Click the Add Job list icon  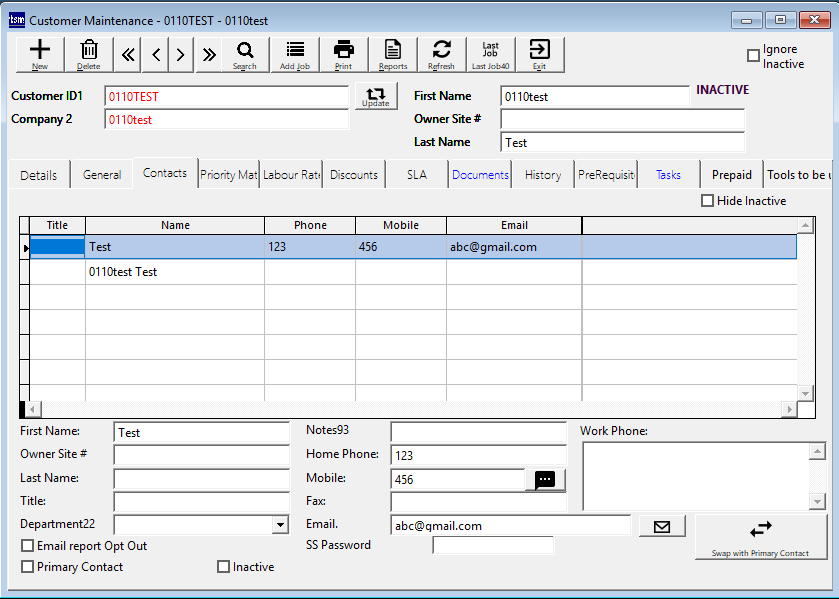pos(295,54)
